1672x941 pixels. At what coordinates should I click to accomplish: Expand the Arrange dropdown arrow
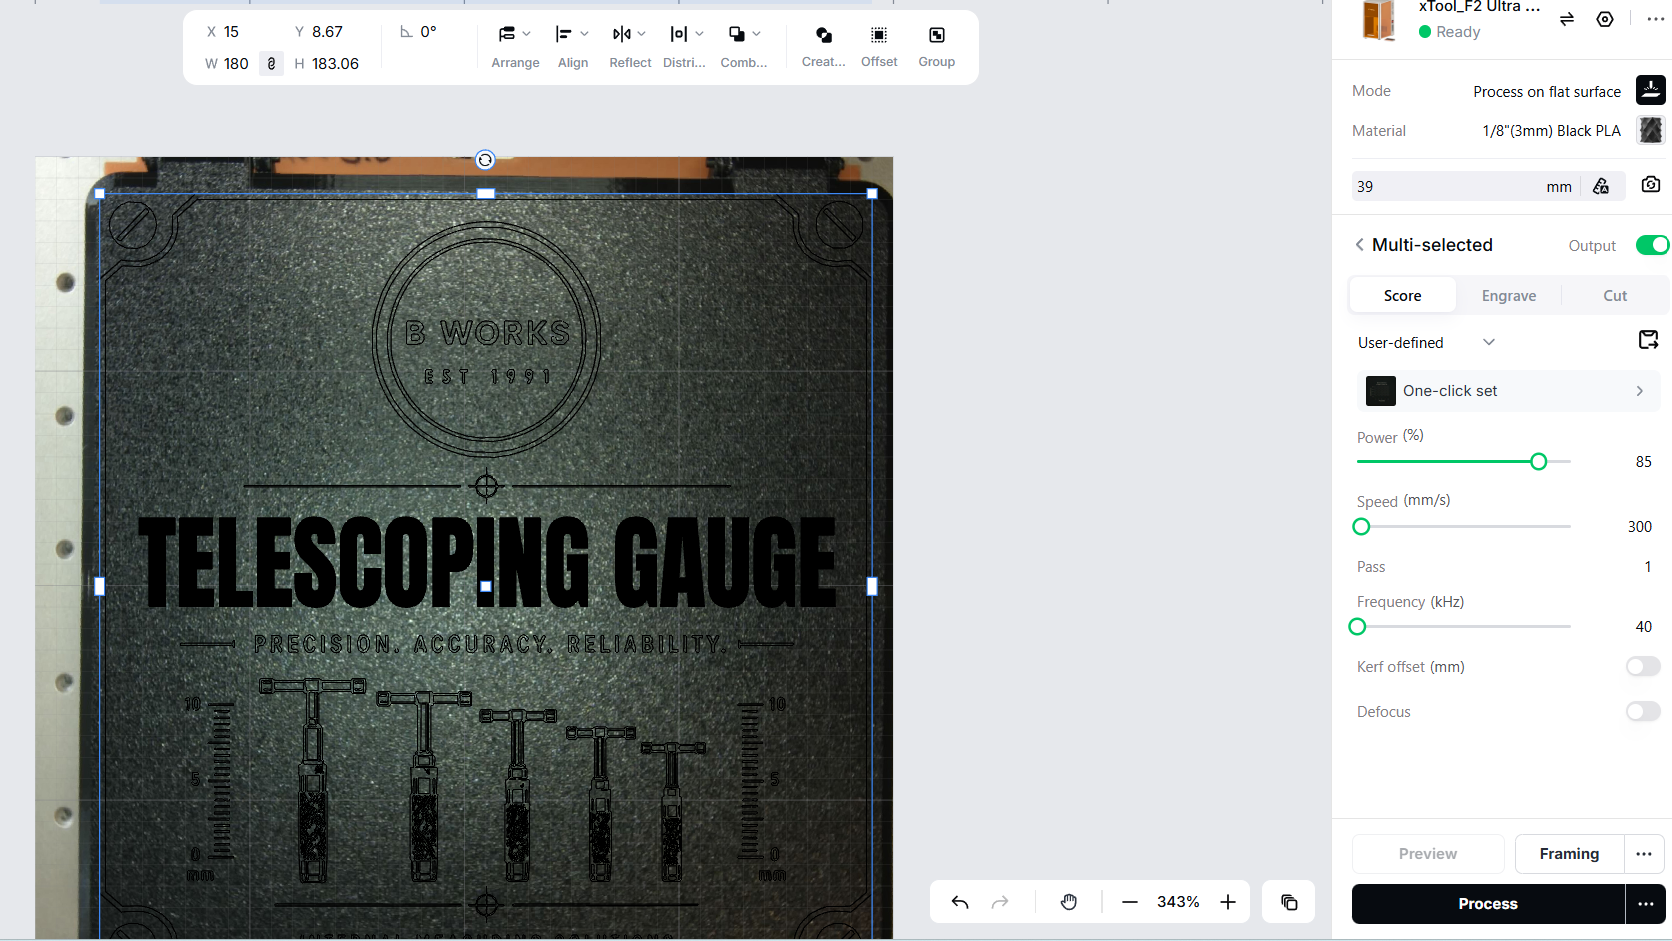tap(526, 34)
